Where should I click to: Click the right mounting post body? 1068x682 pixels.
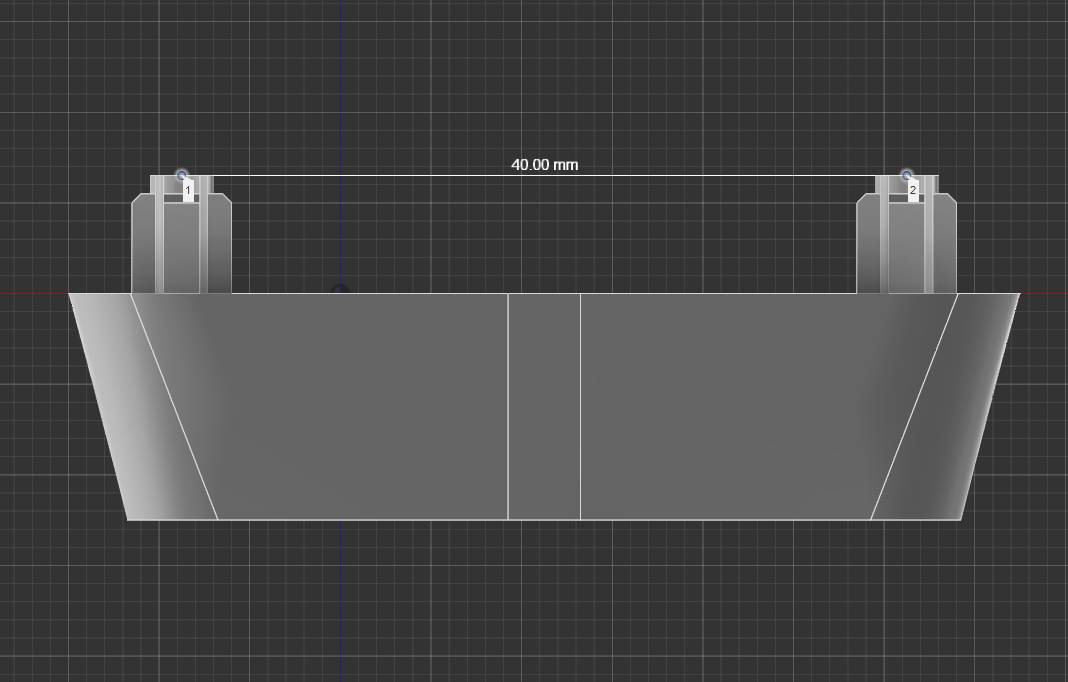pos(907,250)
